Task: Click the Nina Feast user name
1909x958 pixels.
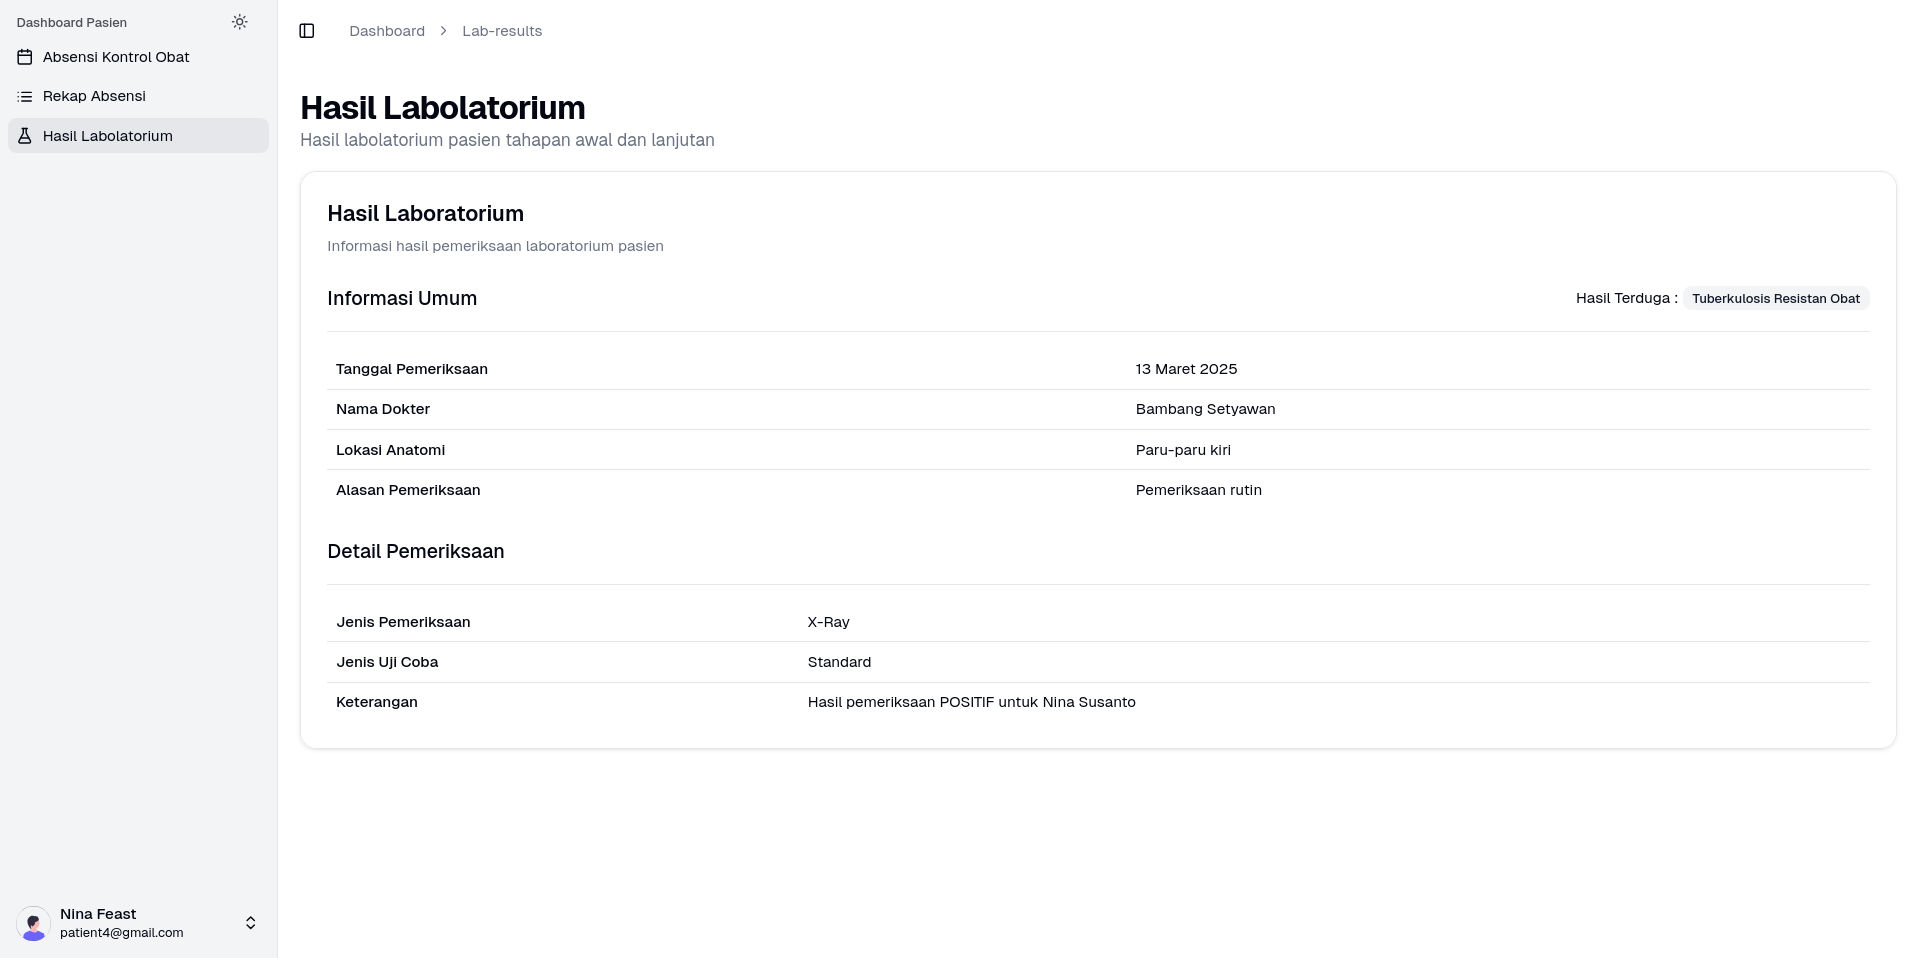Action: point(98,914)
